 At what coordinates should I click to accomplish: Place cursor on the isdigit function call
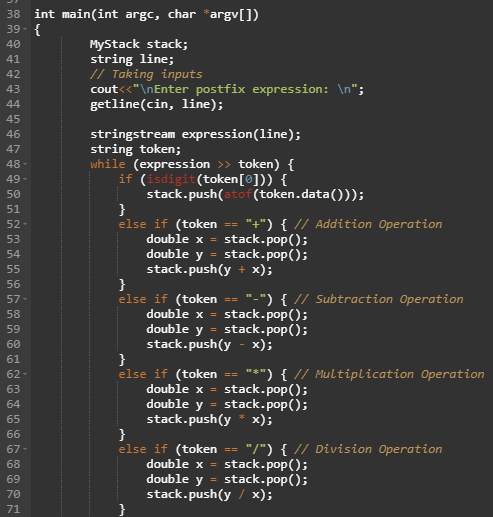[x=171, y=179]
